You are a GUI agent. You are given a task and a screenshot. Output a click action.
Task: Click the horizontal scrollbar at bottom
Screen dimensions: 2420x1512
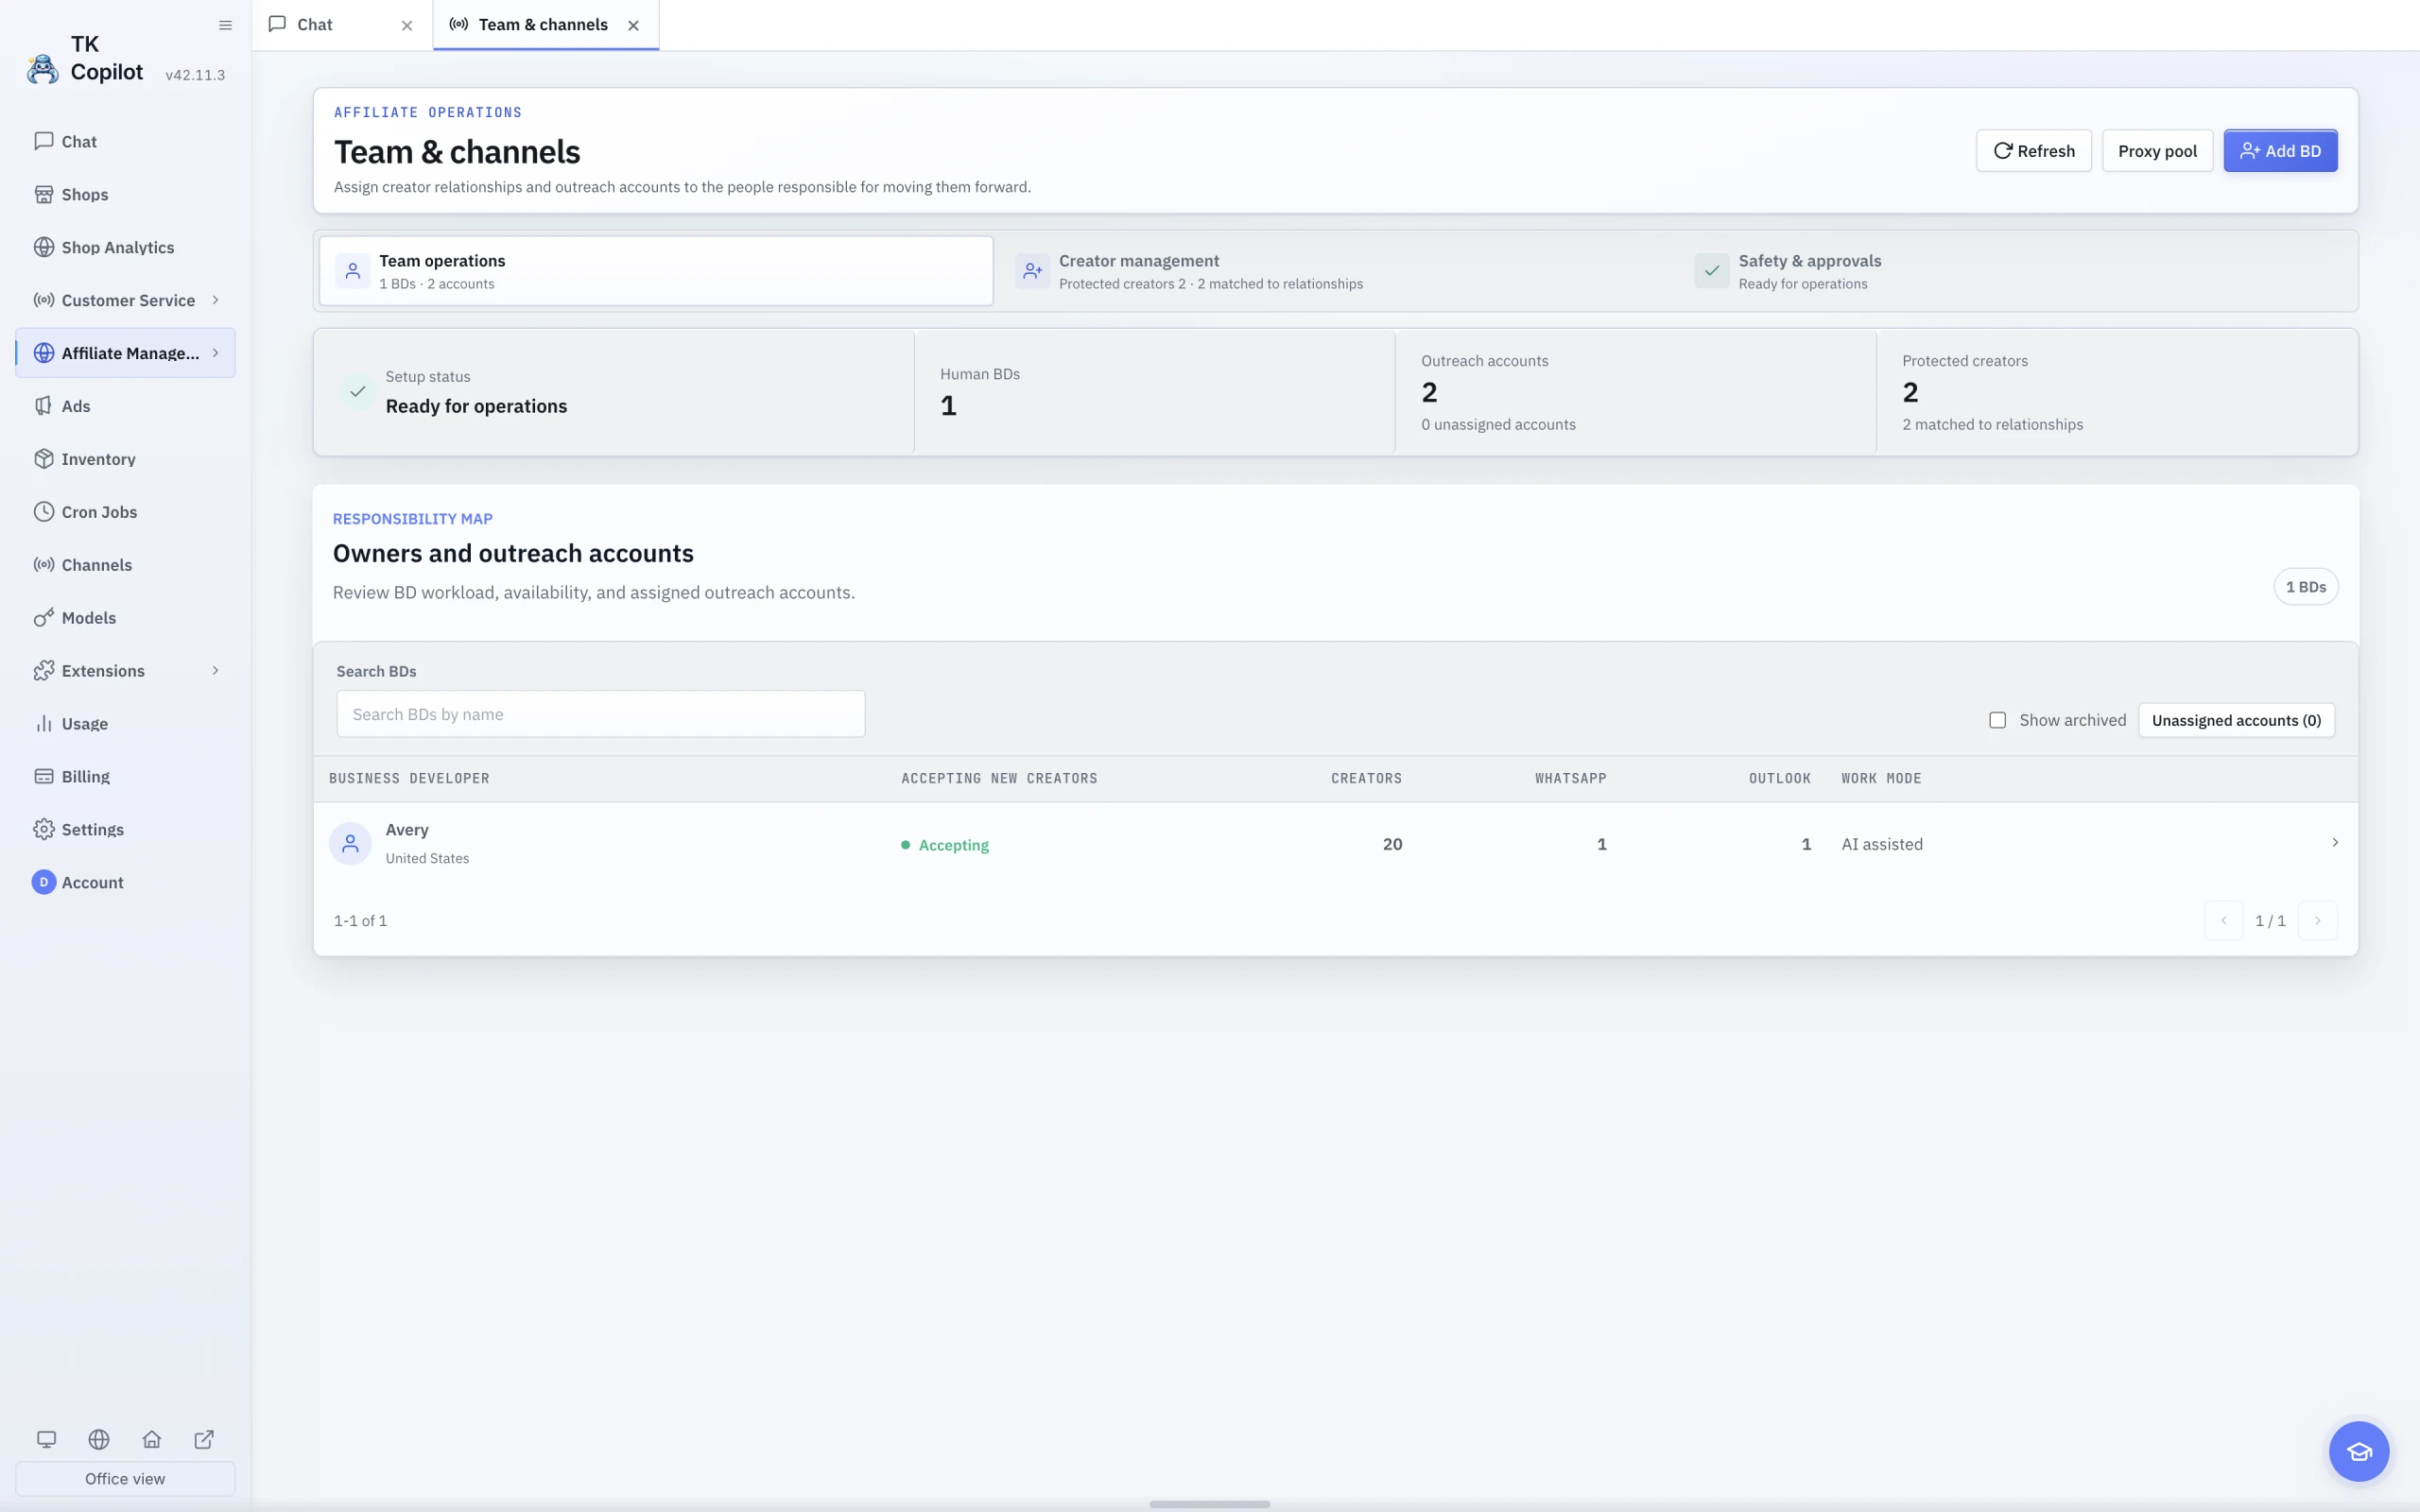1209,1504
